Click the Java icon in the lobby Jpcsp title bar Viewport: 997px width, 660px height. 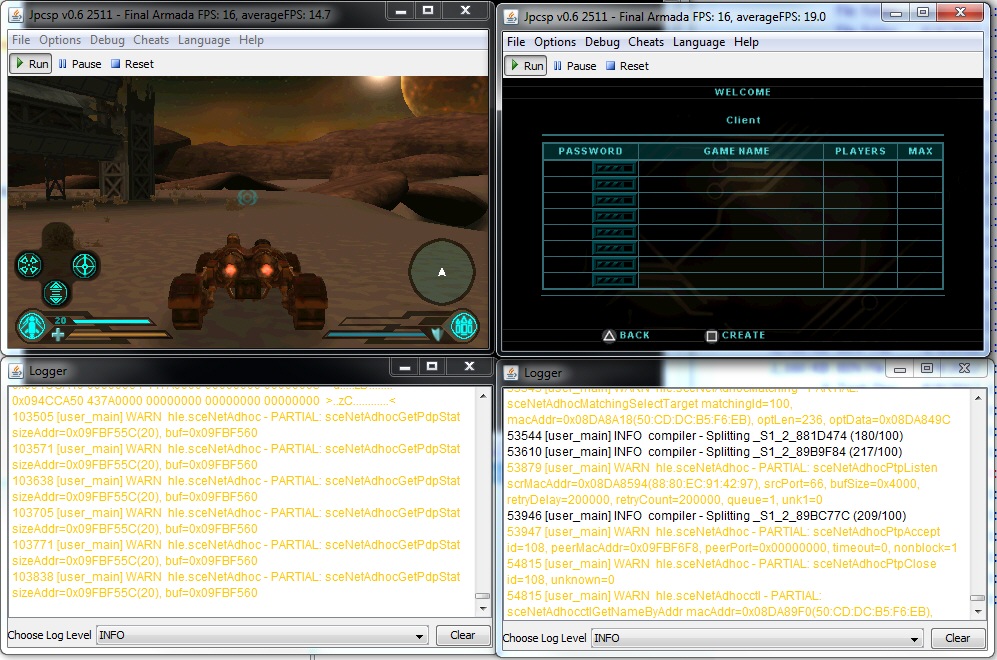pyautogui.click(x=511, y=17)
